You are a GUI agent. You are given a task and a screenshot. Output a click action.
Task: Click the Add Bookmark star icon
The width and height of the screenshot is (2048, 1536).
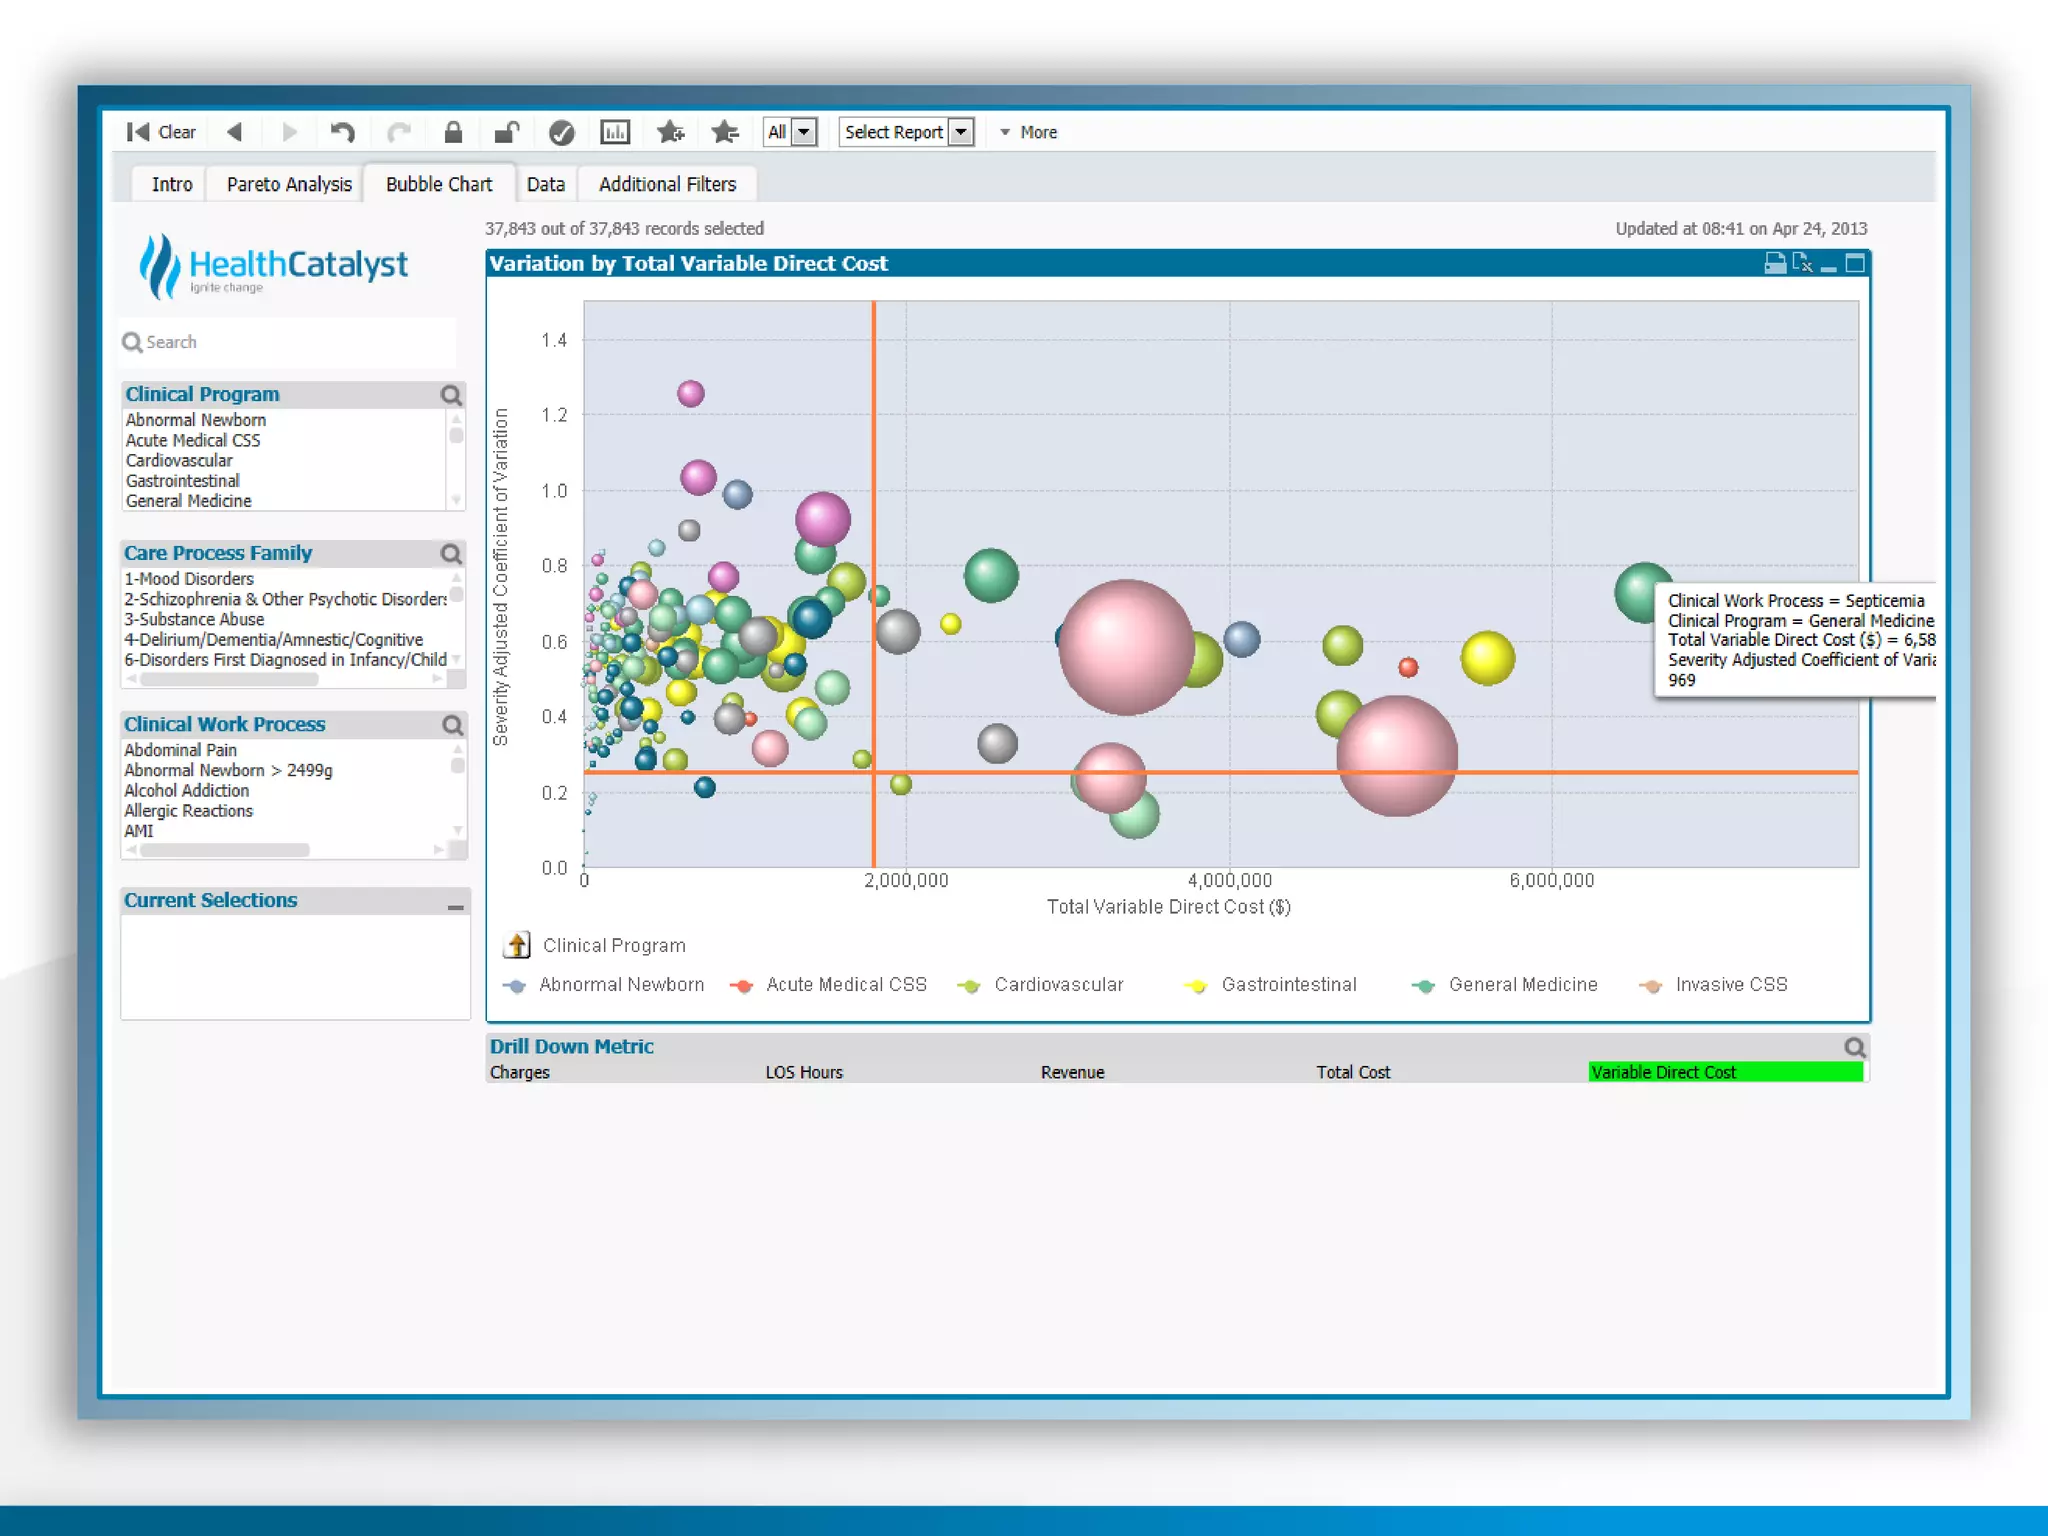tap(670, 132)
